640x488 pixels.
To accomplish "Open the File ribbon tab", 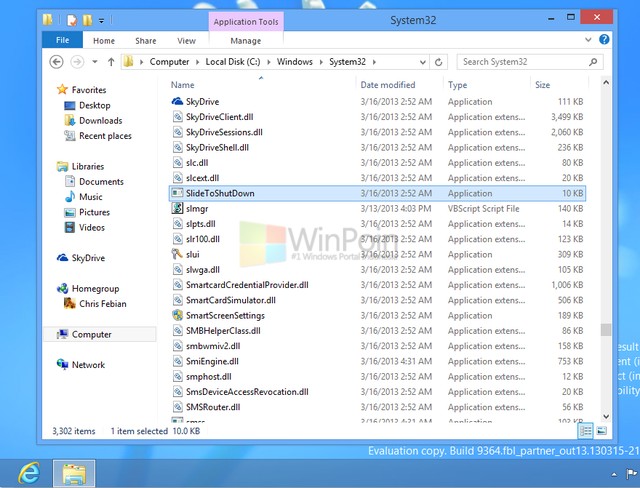I will [x=62, y=40].
